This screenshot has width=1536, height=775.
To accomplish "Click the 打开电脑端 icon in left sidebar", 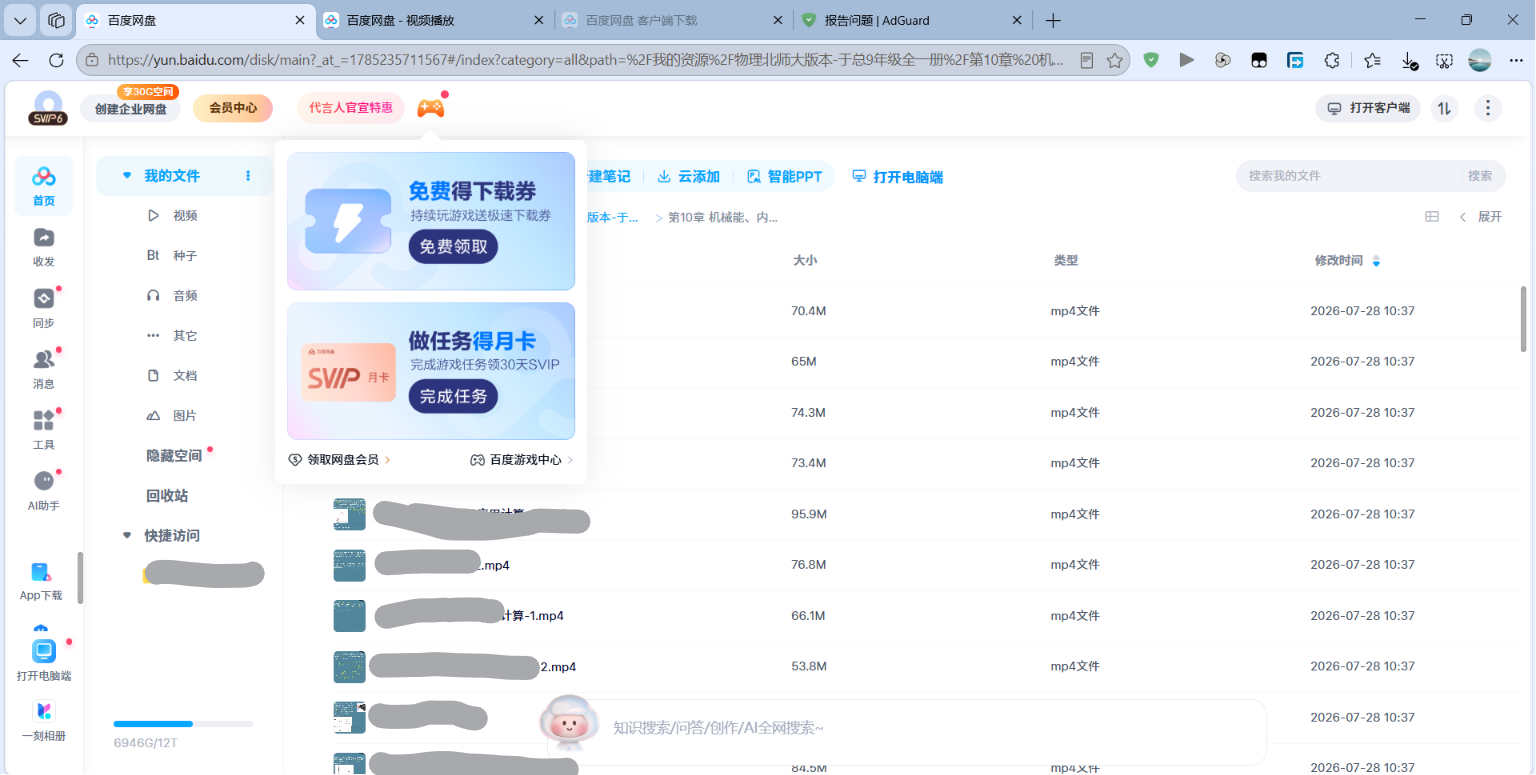I will (x=44, y=661).
